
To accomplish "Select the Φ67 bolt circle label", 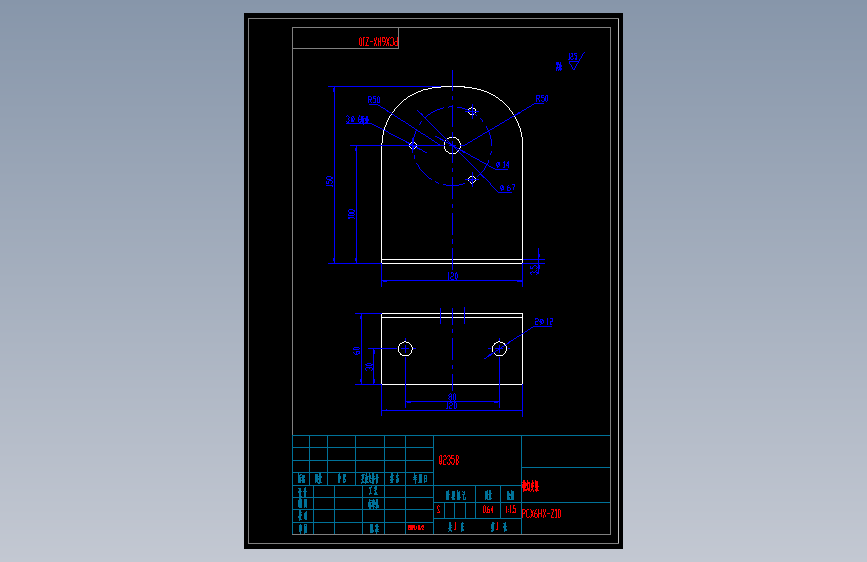I will [507, 188].
